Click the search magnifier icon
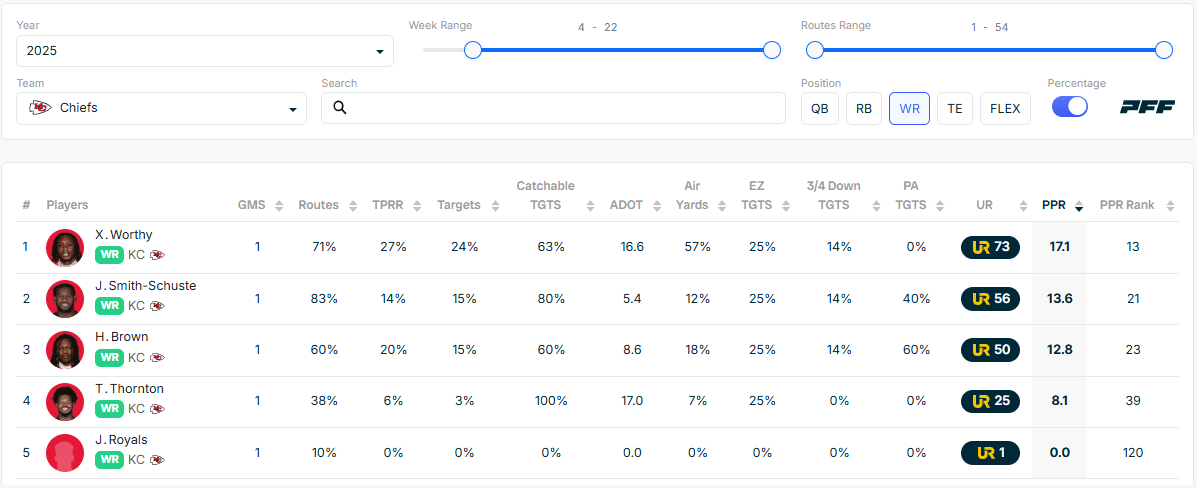The height and width of the screenshot is (488, 1197). [x=340, y=108]
